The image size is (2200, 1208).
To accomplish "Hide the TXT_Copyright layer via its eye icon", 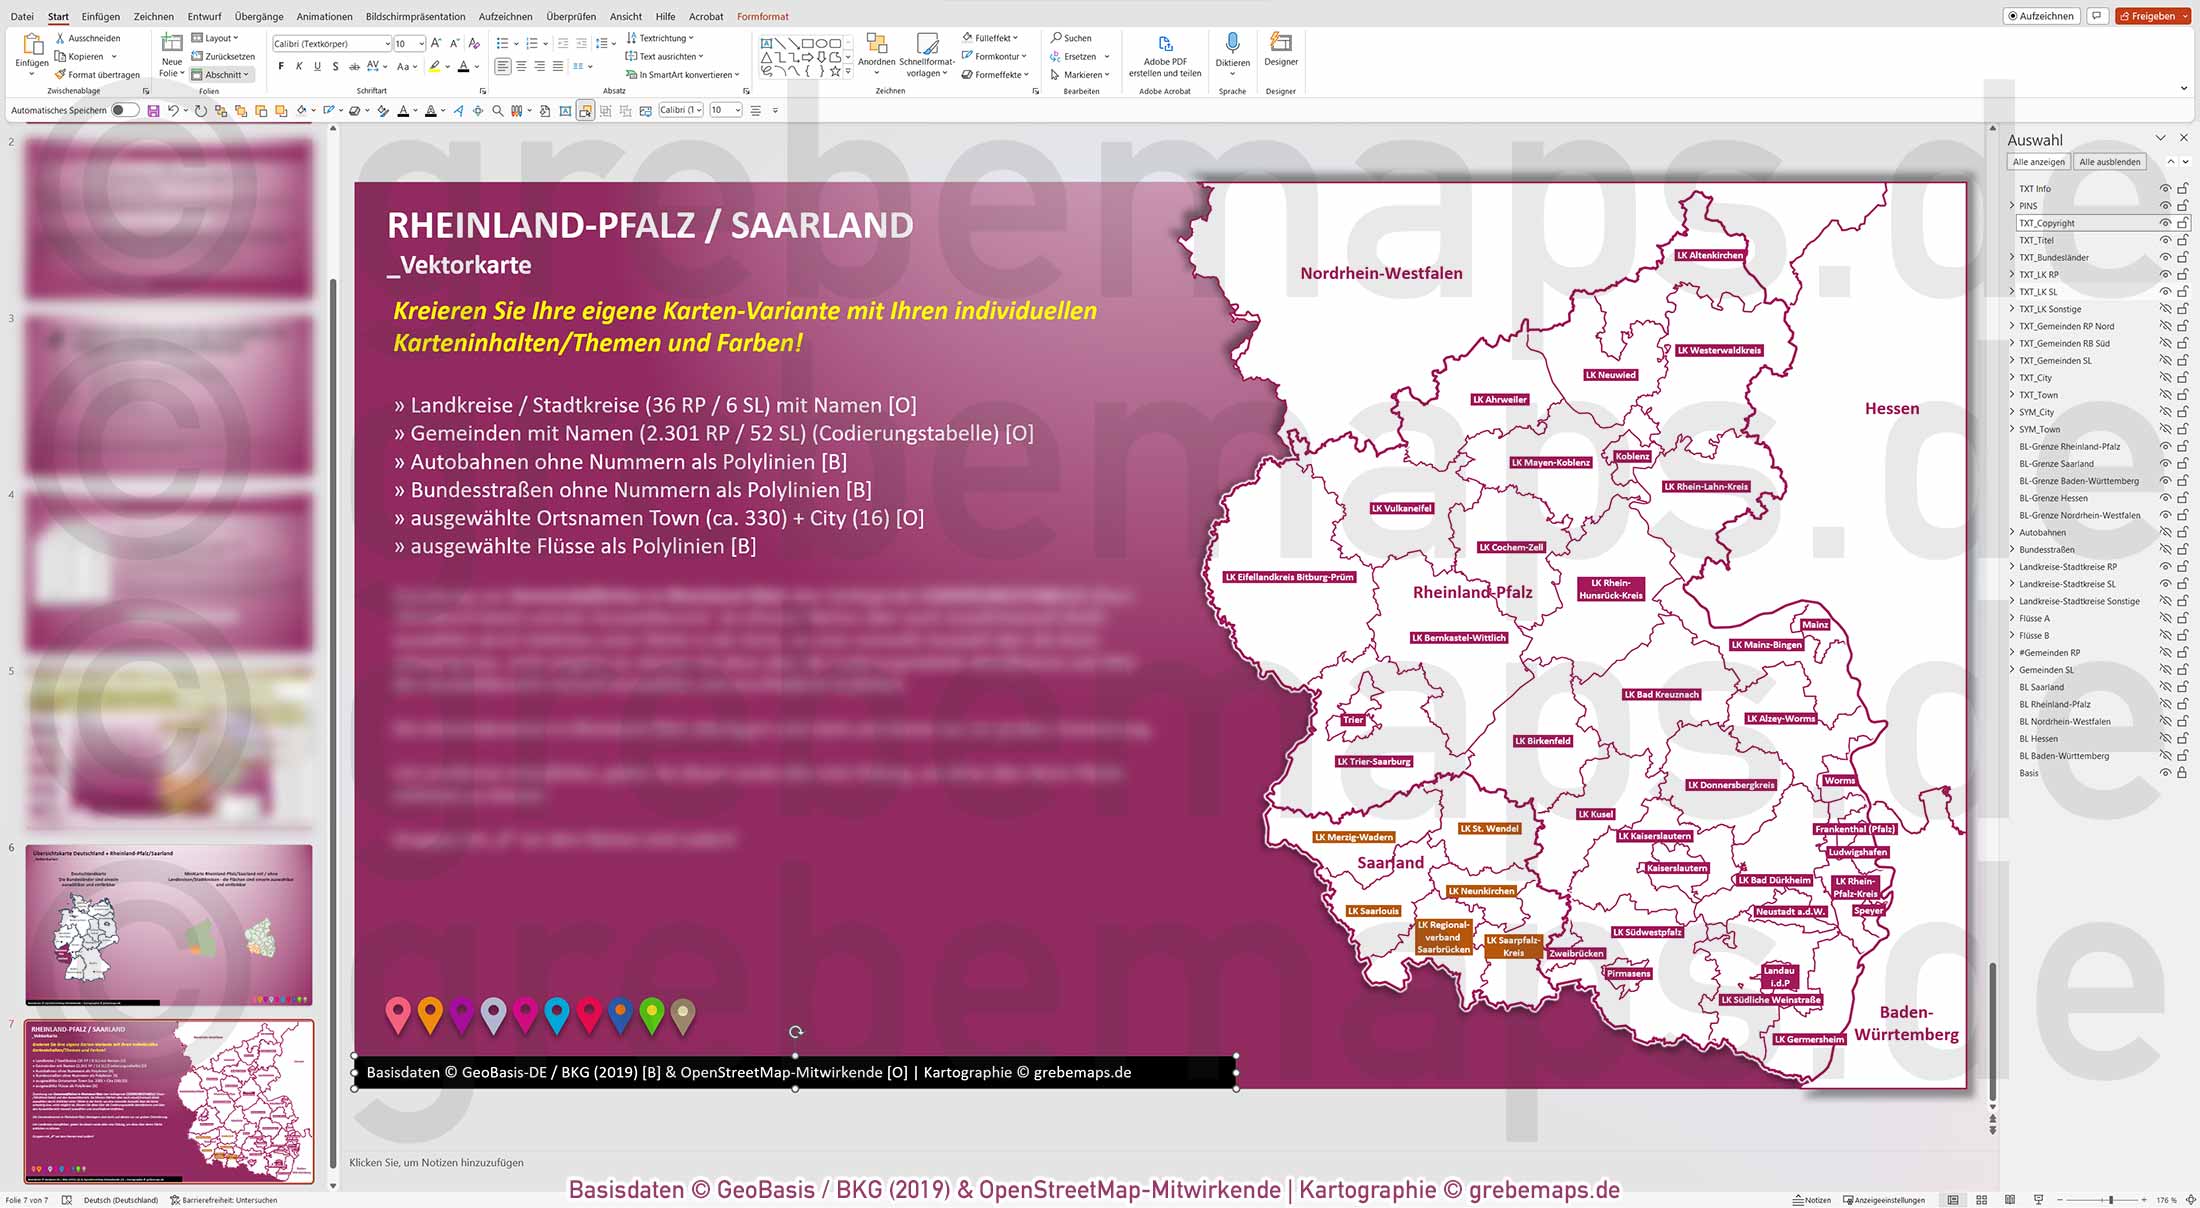I will 2165,222.
